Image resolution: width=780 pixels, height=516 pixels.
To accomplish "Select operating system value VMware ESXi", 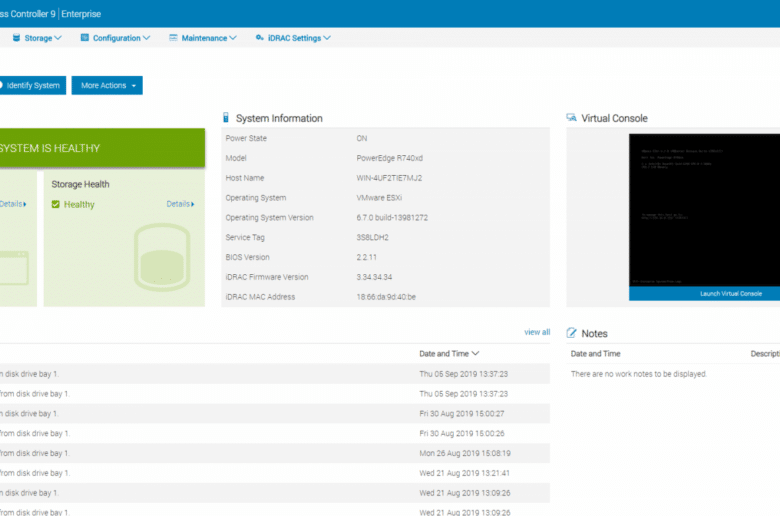I will [x=379, y=198].
